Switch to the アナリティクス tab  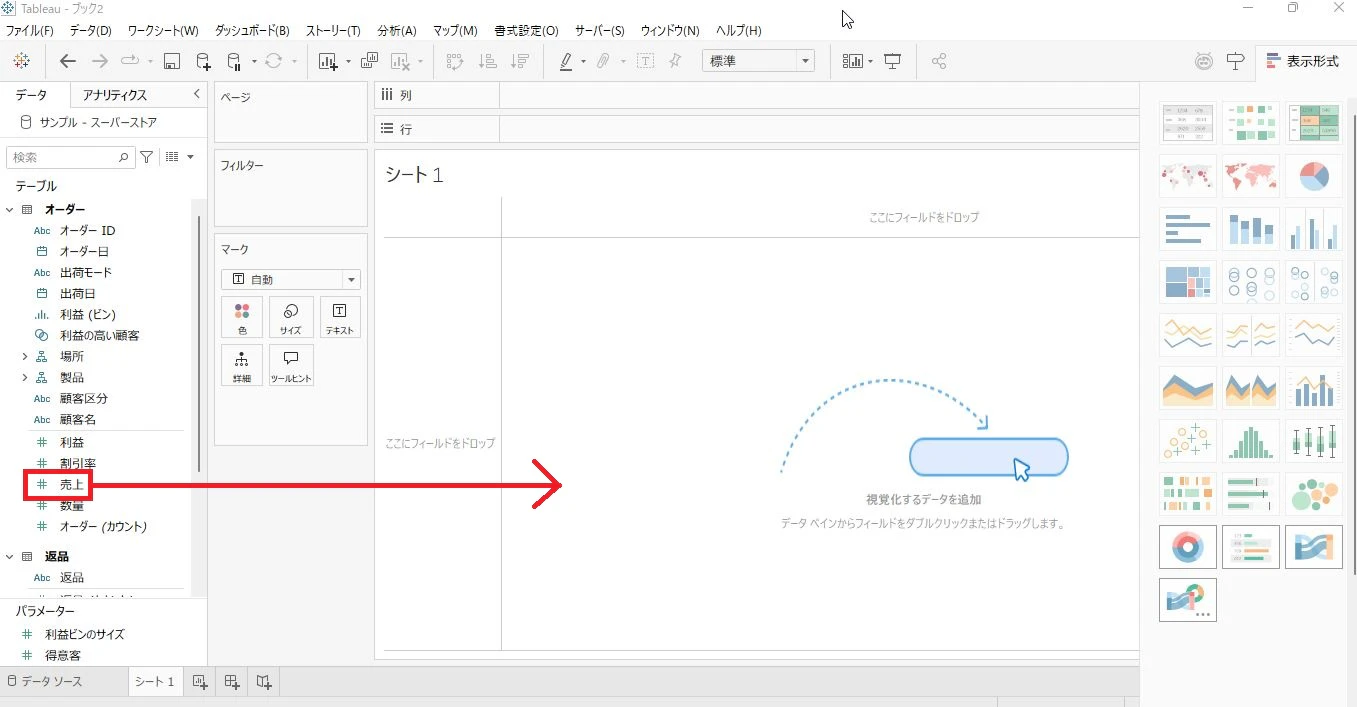(115, 95)
